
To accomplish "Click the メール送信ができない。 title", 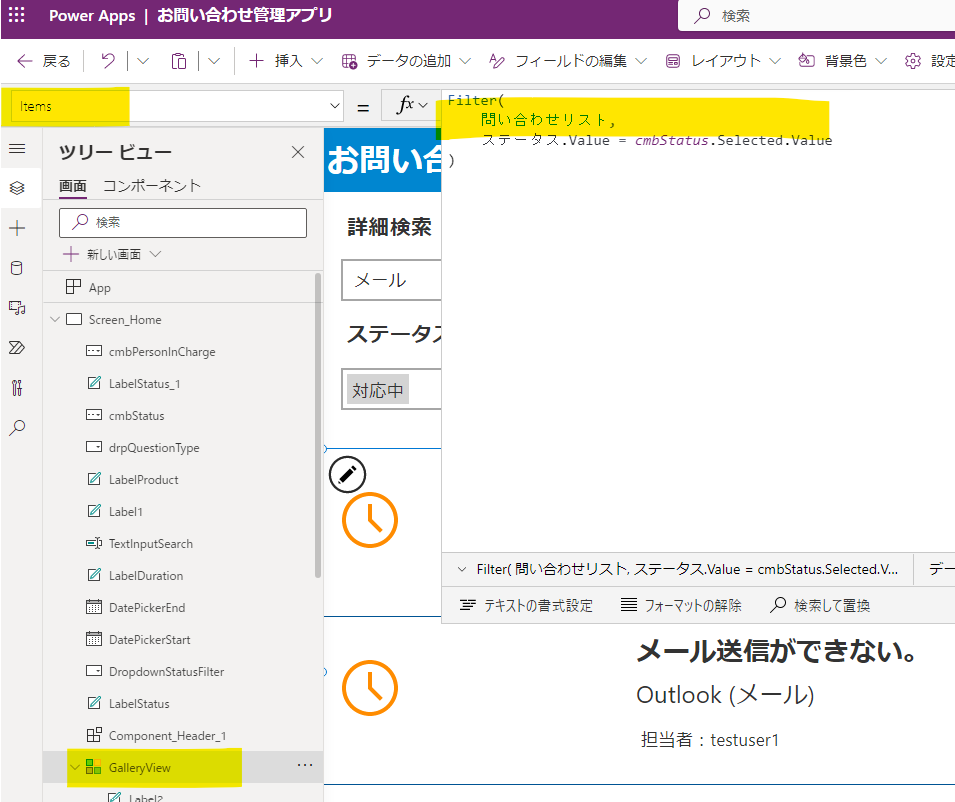I will coord(777,651).
